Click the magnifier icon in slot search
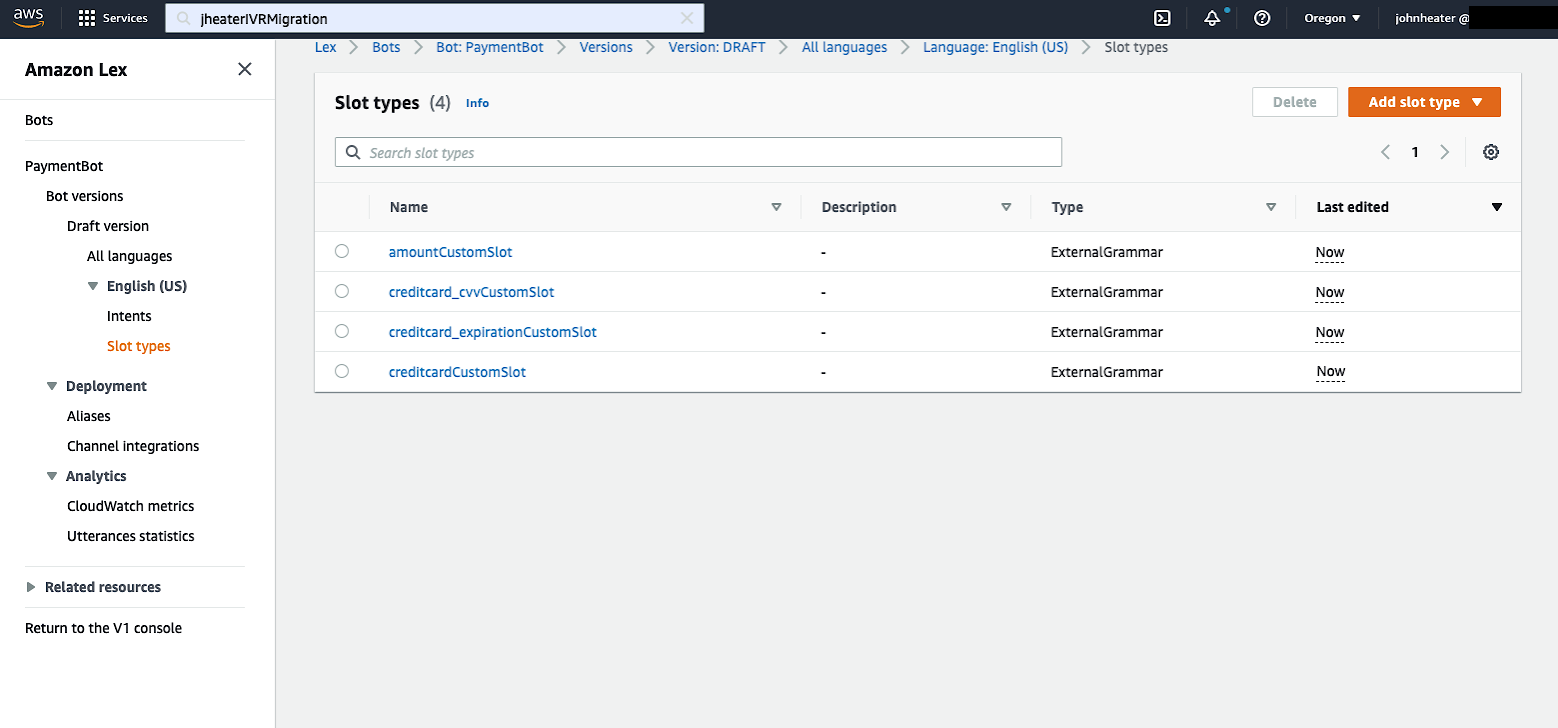This screenshot has width=1558, height=728. 352,152
